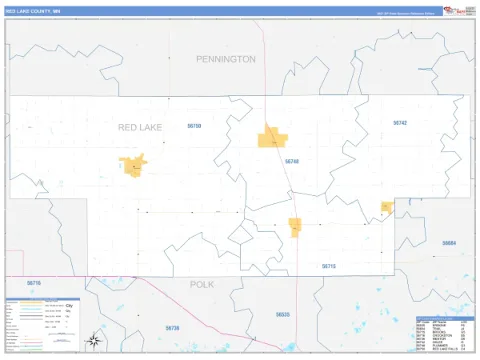Click the largest City label in the legend
This screenshot has height=360, width=480.
click(x=69, y=306)
